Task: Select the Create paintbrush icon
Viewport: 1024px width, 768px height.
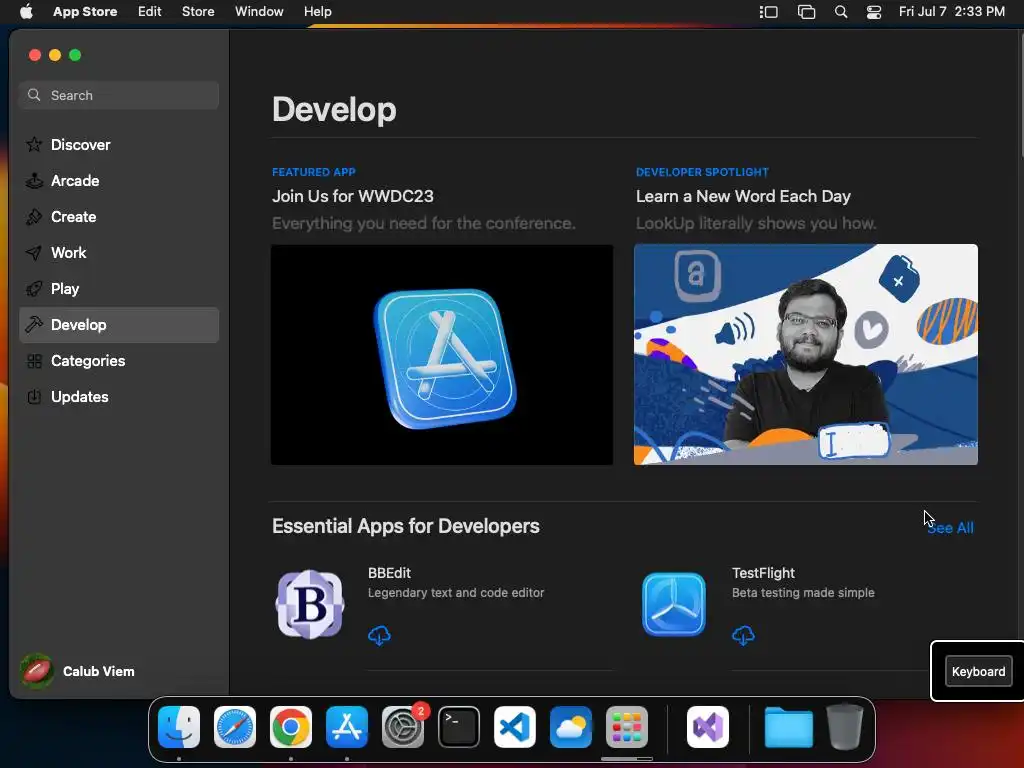Action: 34,217
